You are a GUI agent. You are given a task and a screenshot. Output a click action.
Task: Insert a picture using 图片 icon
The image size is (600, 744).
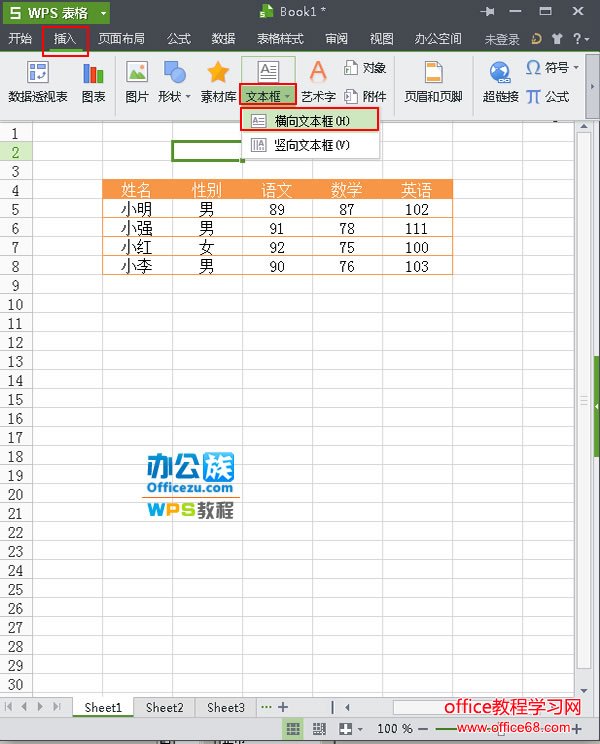tap(137, 83)
